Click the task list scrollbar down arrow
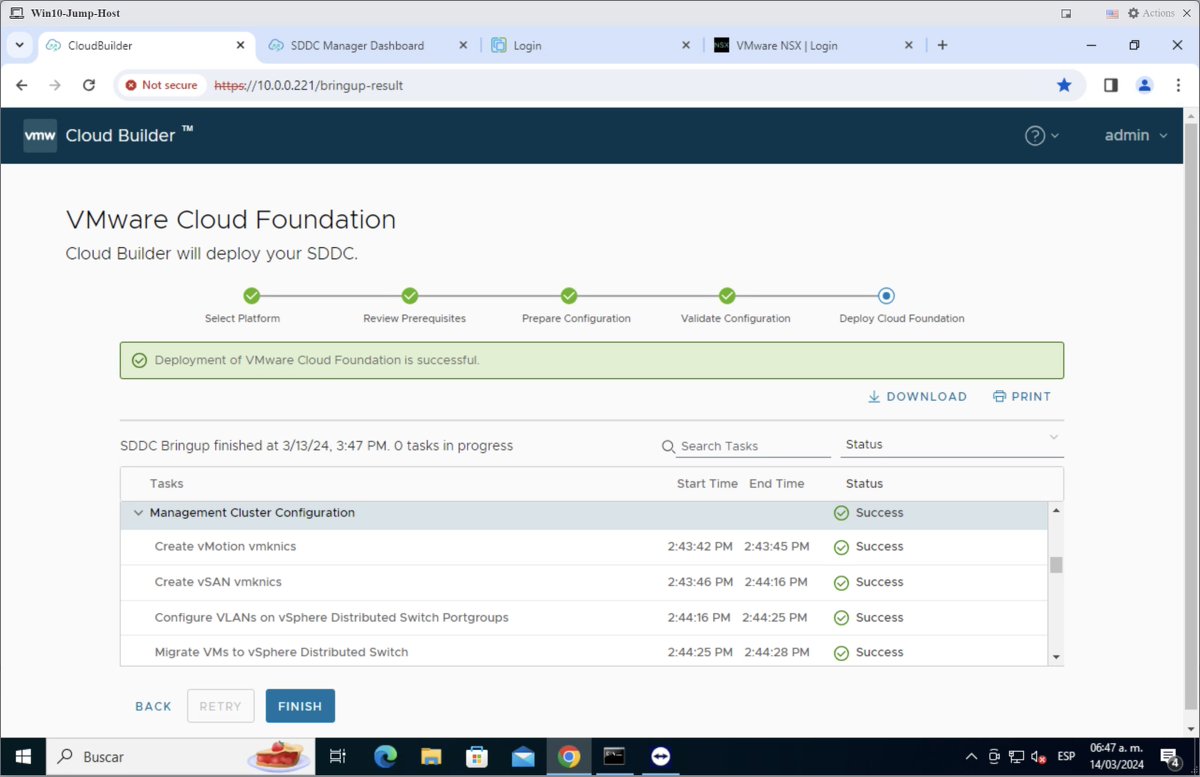 1056,657
